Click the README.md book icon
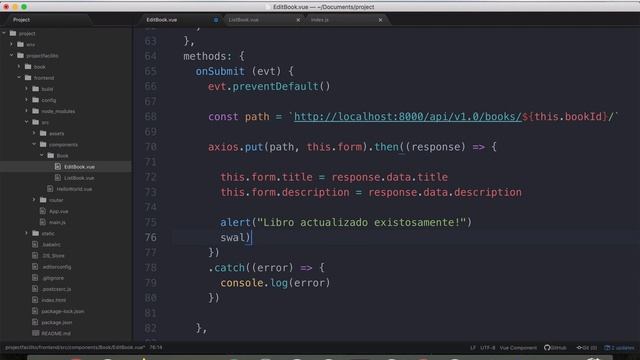 point(36,333)
